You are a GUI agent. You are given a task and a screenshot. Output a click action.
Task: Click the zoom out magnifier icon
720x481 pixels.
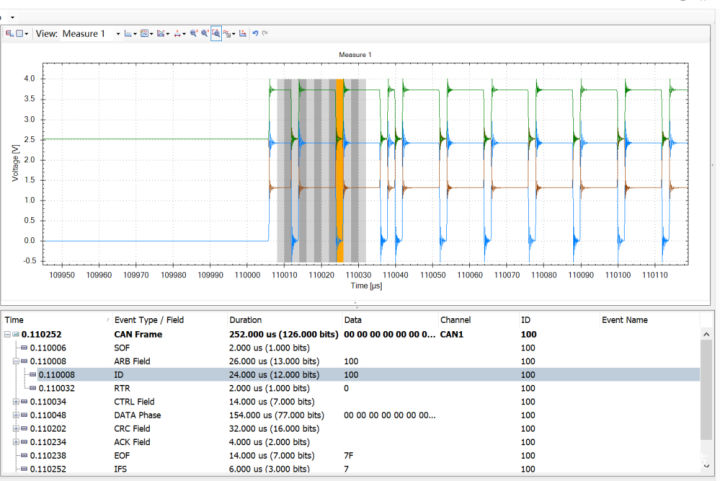204,34
